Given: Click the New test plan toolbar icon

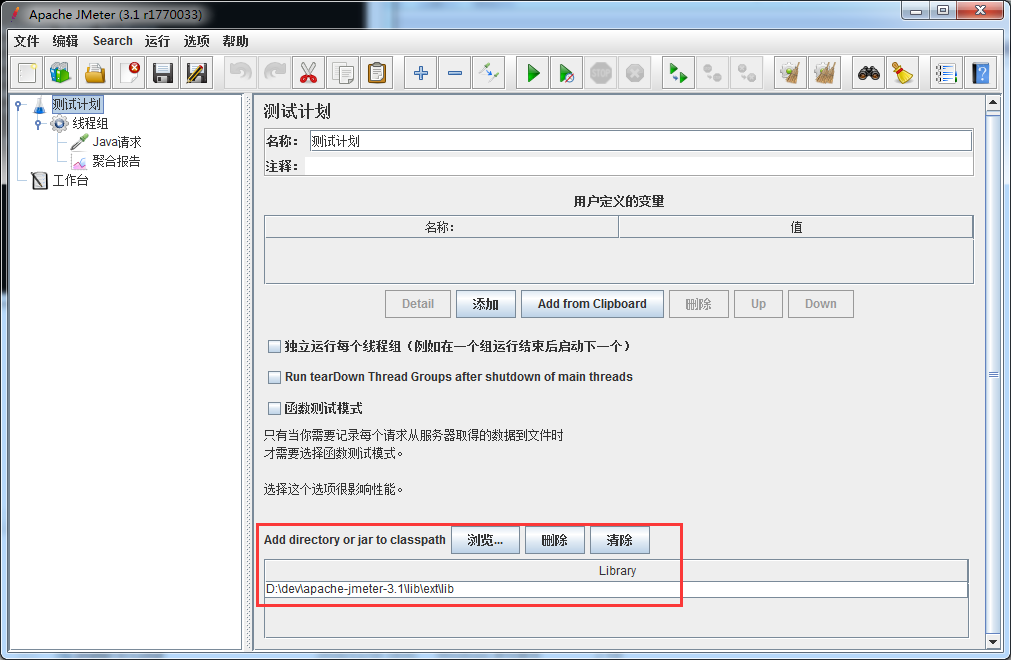Looking at the screenshot, I should pos(27,73).
